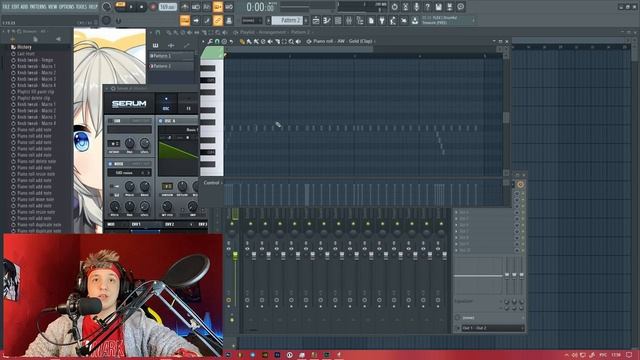The image size is (640, 360).
Task: Click the time display 0:00:00
Action: (260, 7)
